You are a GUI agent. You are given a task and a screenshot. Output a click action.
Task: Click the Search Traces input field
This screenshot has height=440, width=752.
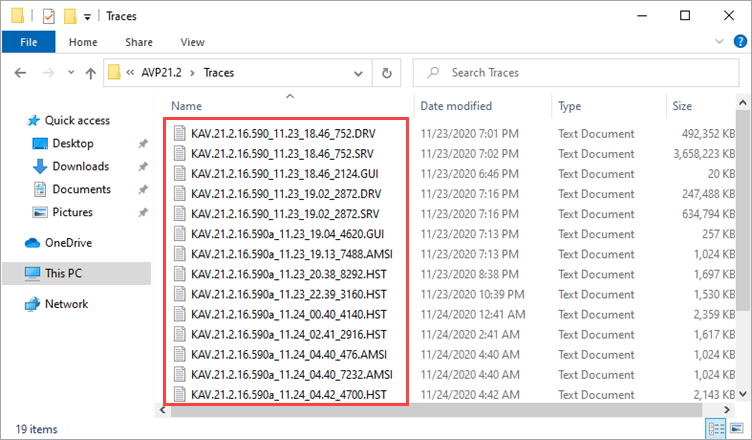576,73
